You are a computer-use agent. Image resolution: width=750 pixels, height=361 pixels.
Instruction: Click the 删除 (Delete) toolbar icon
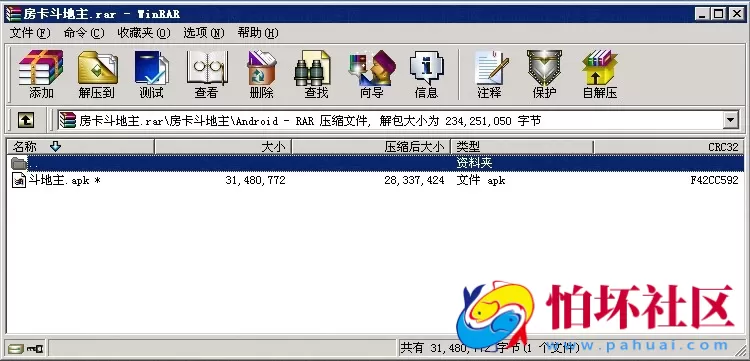tap(261, 74)
